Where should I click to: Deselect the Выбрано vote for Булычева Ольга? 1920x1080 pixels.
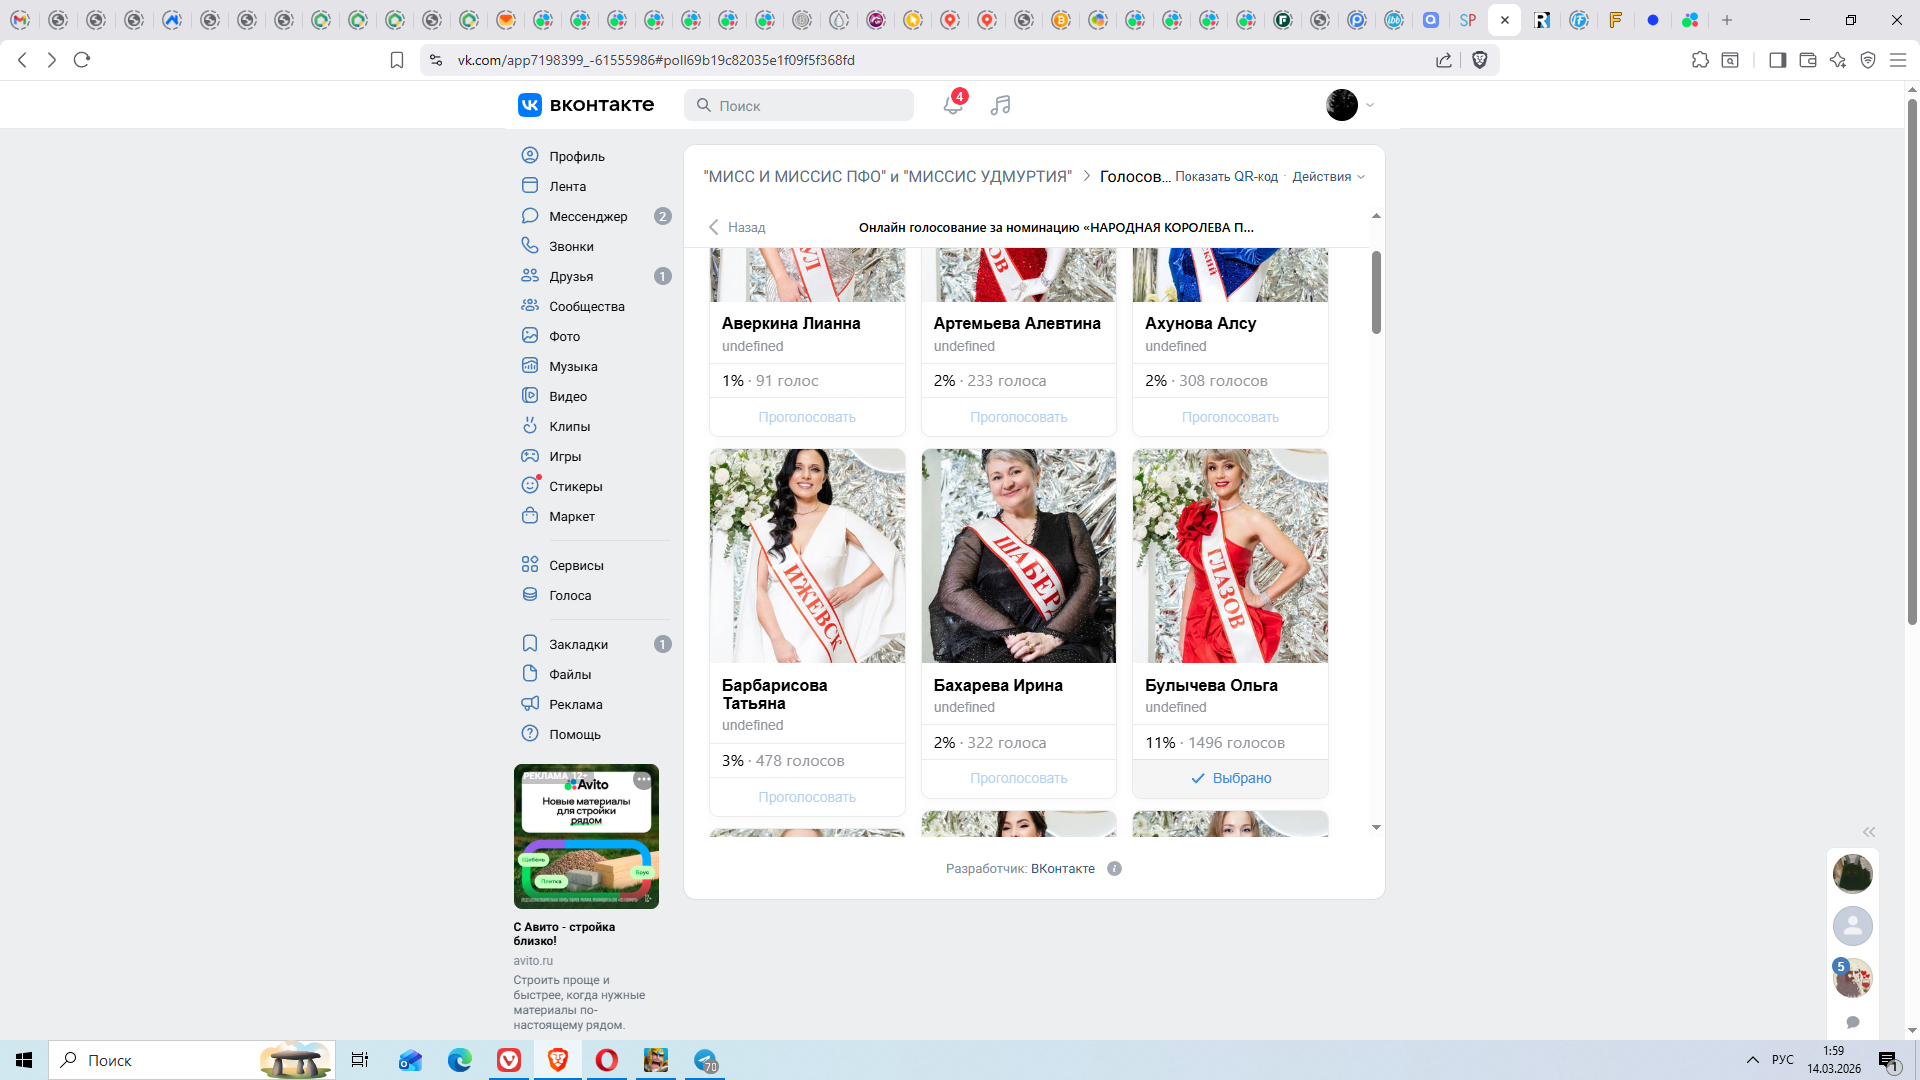coord(1230,778)
